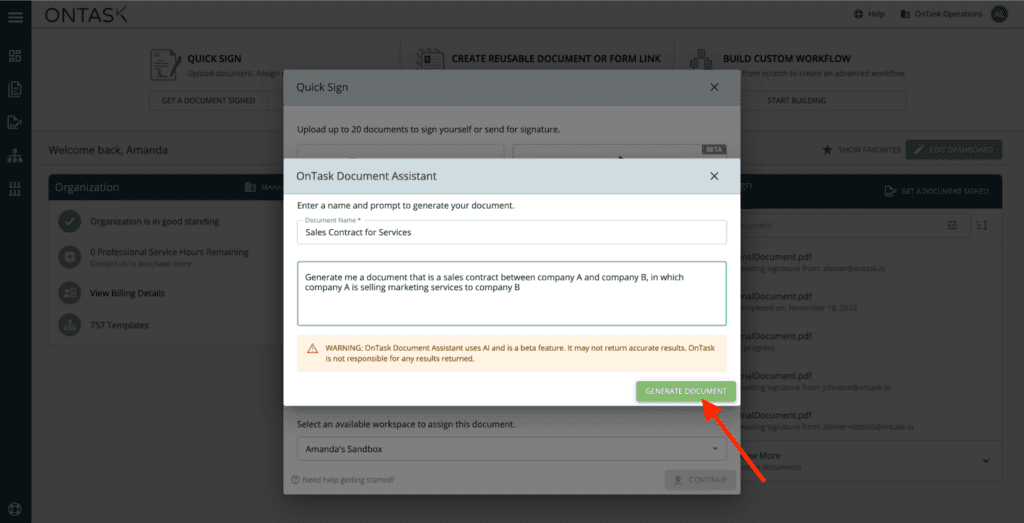Click the Generate Document button

point(686,391)
